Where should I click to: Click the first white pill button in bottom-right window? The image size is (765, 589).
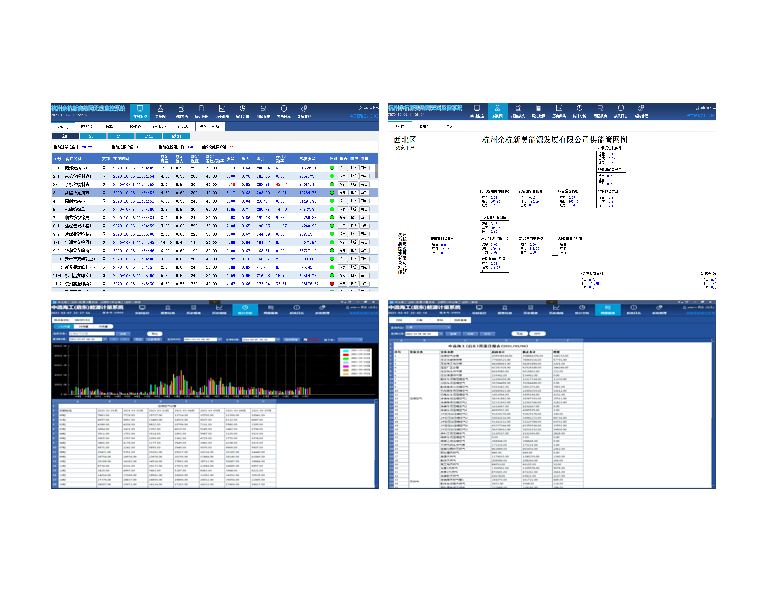point(520,334)
